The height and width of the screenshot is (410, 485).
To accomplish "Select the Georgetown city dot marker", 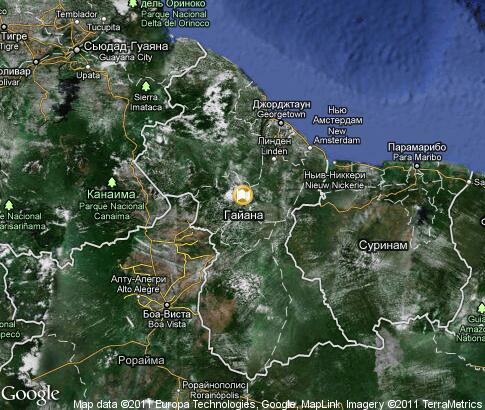I will click(x=281, y=123).
